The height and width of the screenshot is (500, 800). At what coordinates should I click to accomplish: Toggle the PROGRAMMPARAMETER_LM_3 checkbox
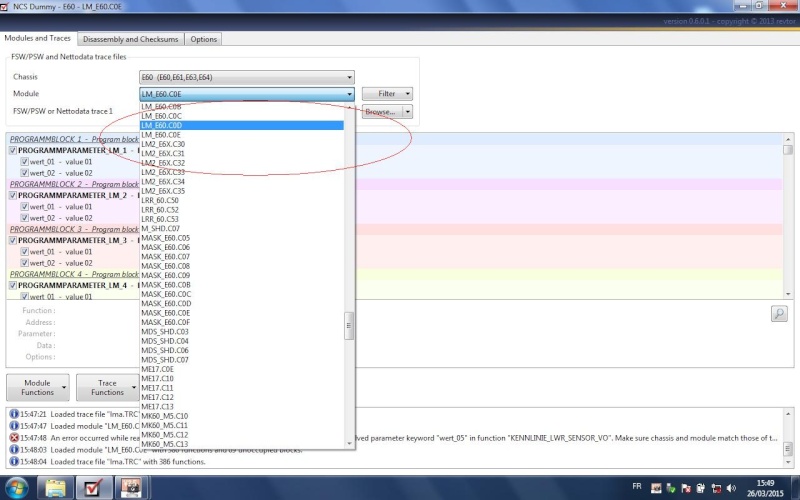click(x=13, y=240)
